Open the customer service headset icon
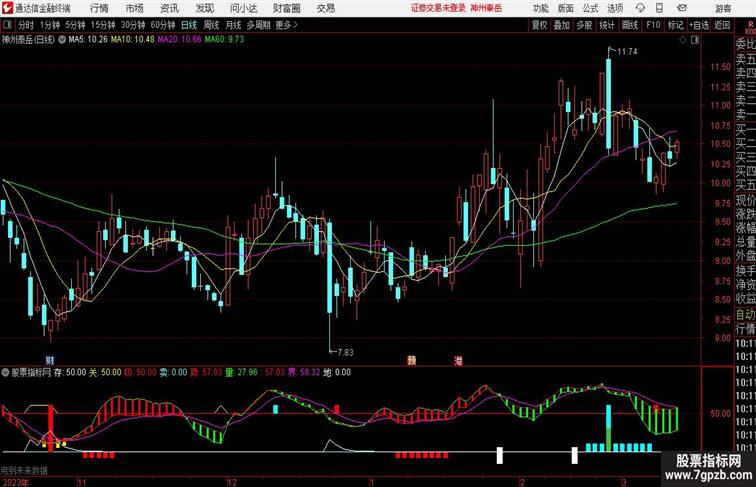The image size is (756, 487). pyautogui.click(x=640, y=8)
